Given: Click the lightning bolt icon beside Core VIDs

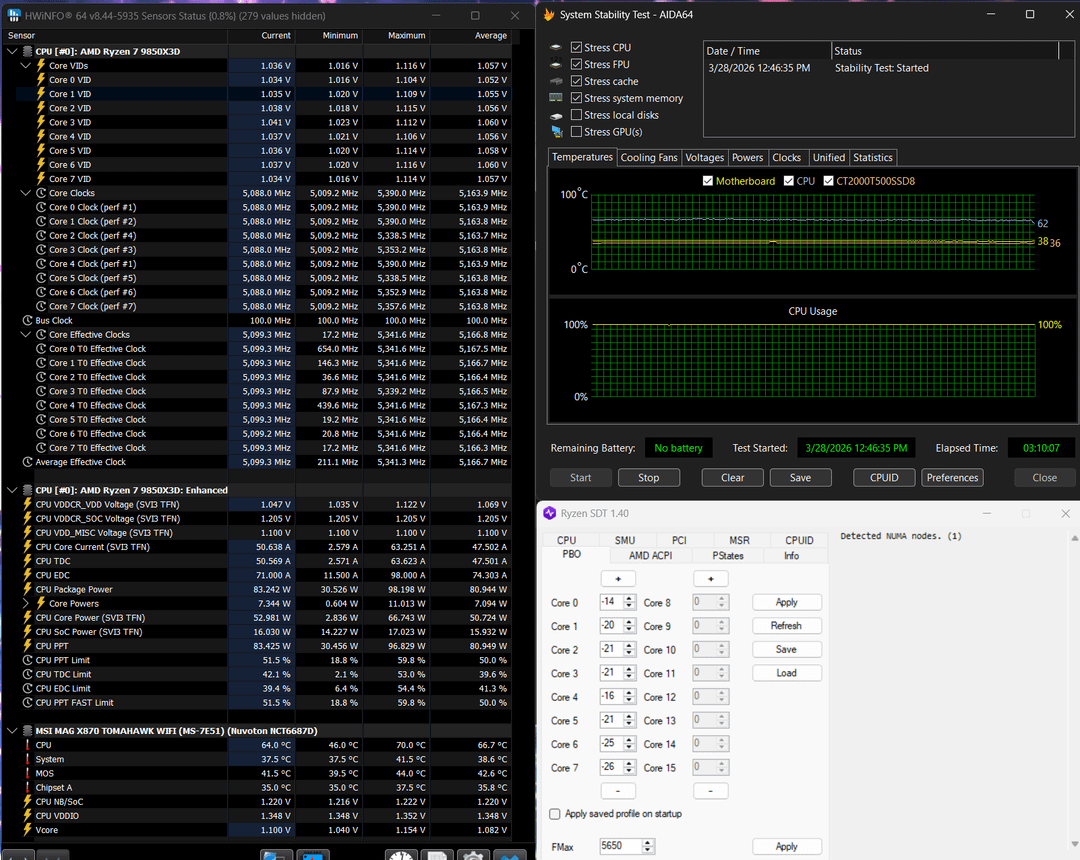Looking at the screenshot, I should [x=41, y=65].
